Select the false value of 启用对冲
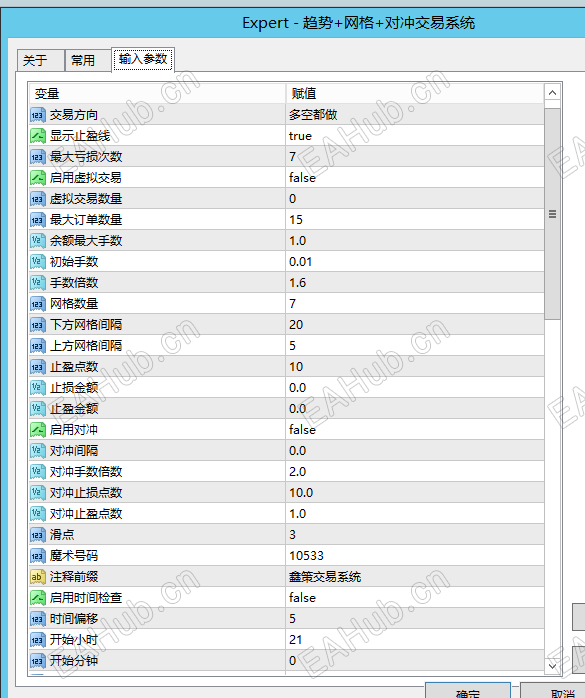This screenshot has width=585, height=698. pyautogui.click(x=302, y=430)
